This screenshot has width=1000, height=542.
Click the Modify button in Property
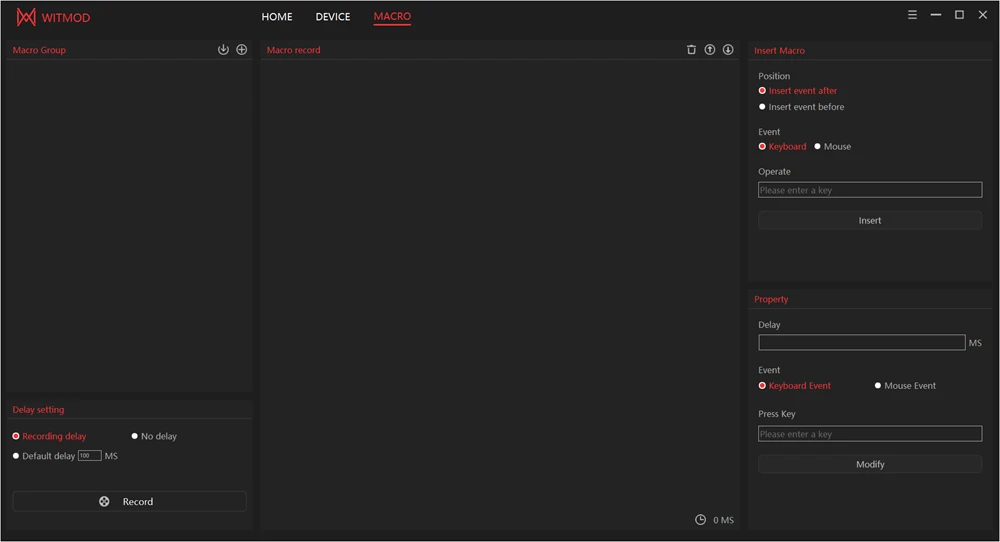869,465
